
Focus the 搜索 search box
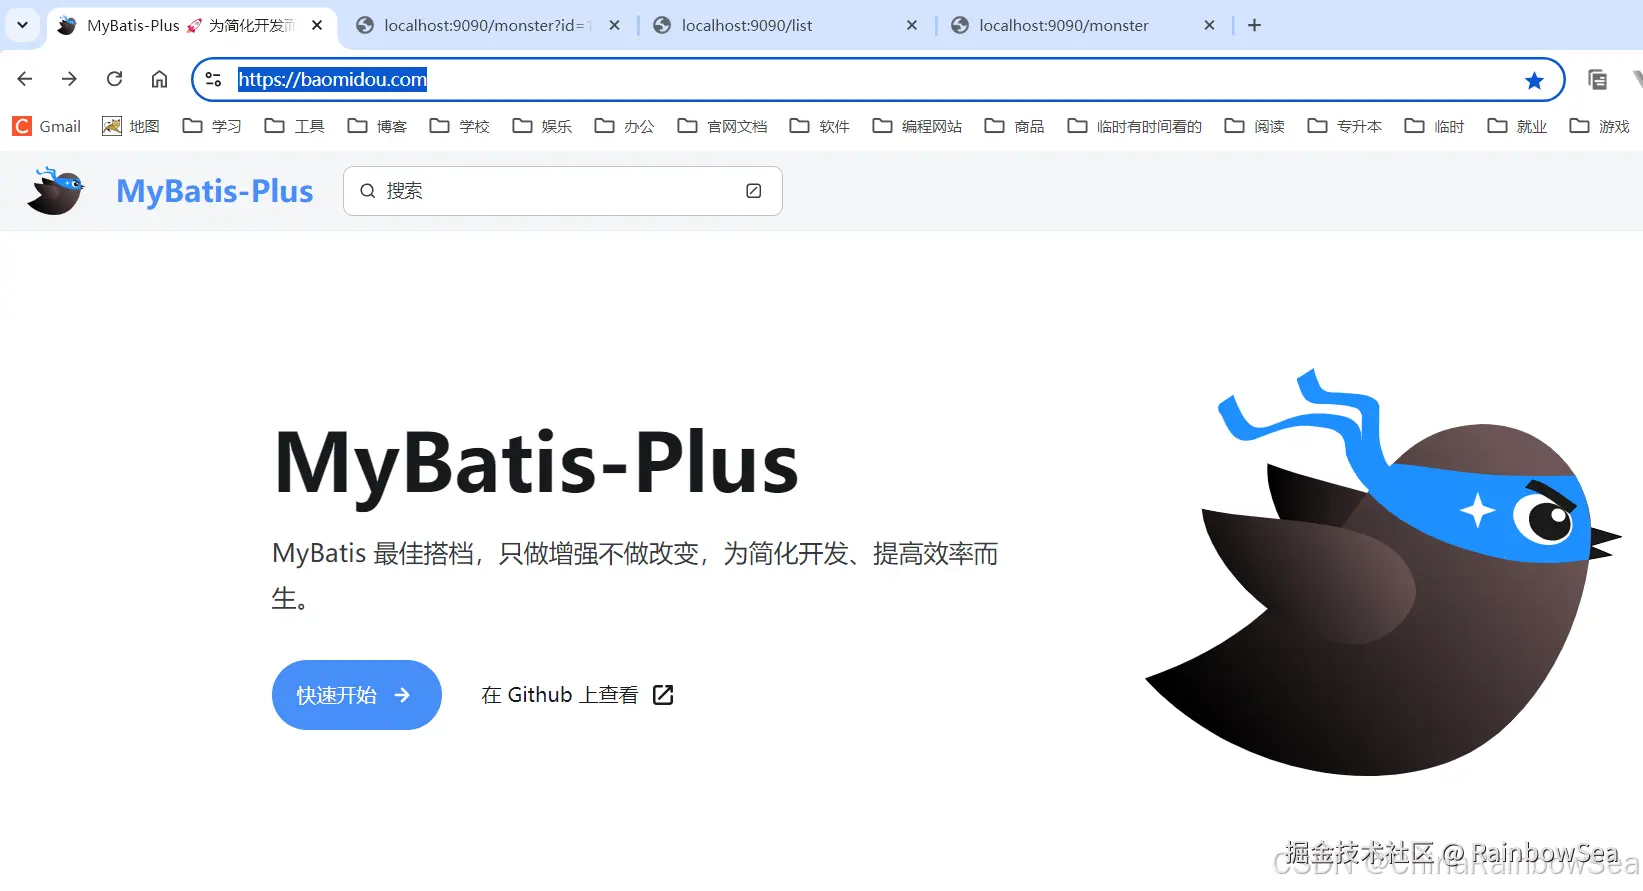coord(562,191)
